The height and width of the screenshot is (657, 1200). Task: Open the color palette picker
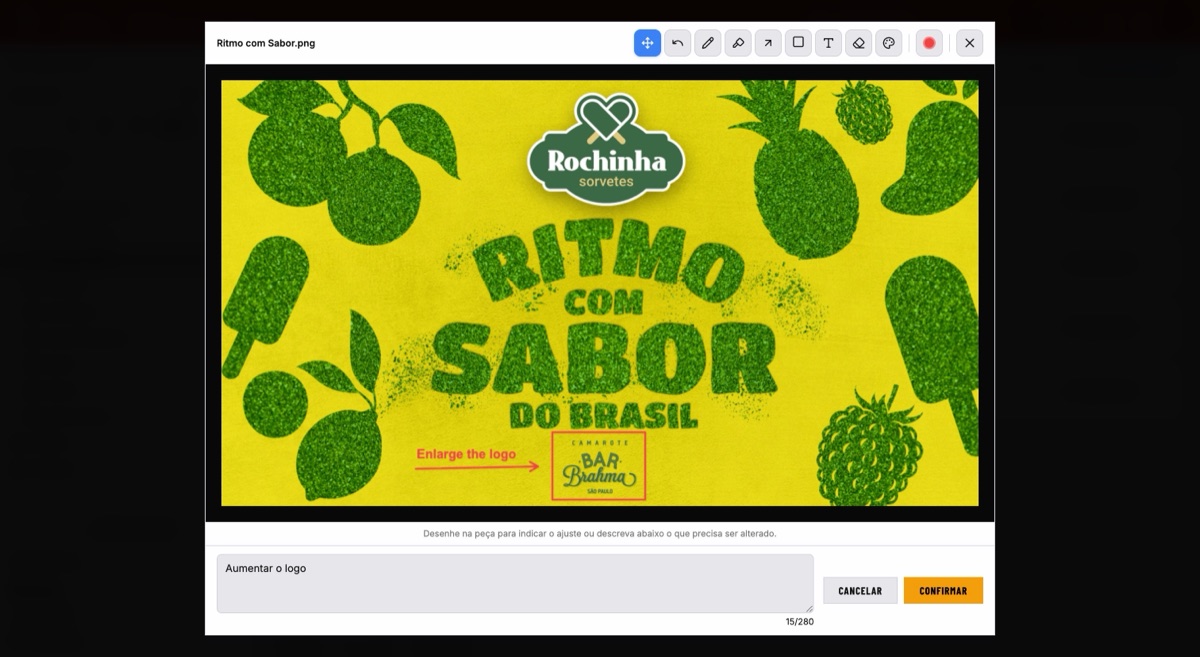(888, 43)
